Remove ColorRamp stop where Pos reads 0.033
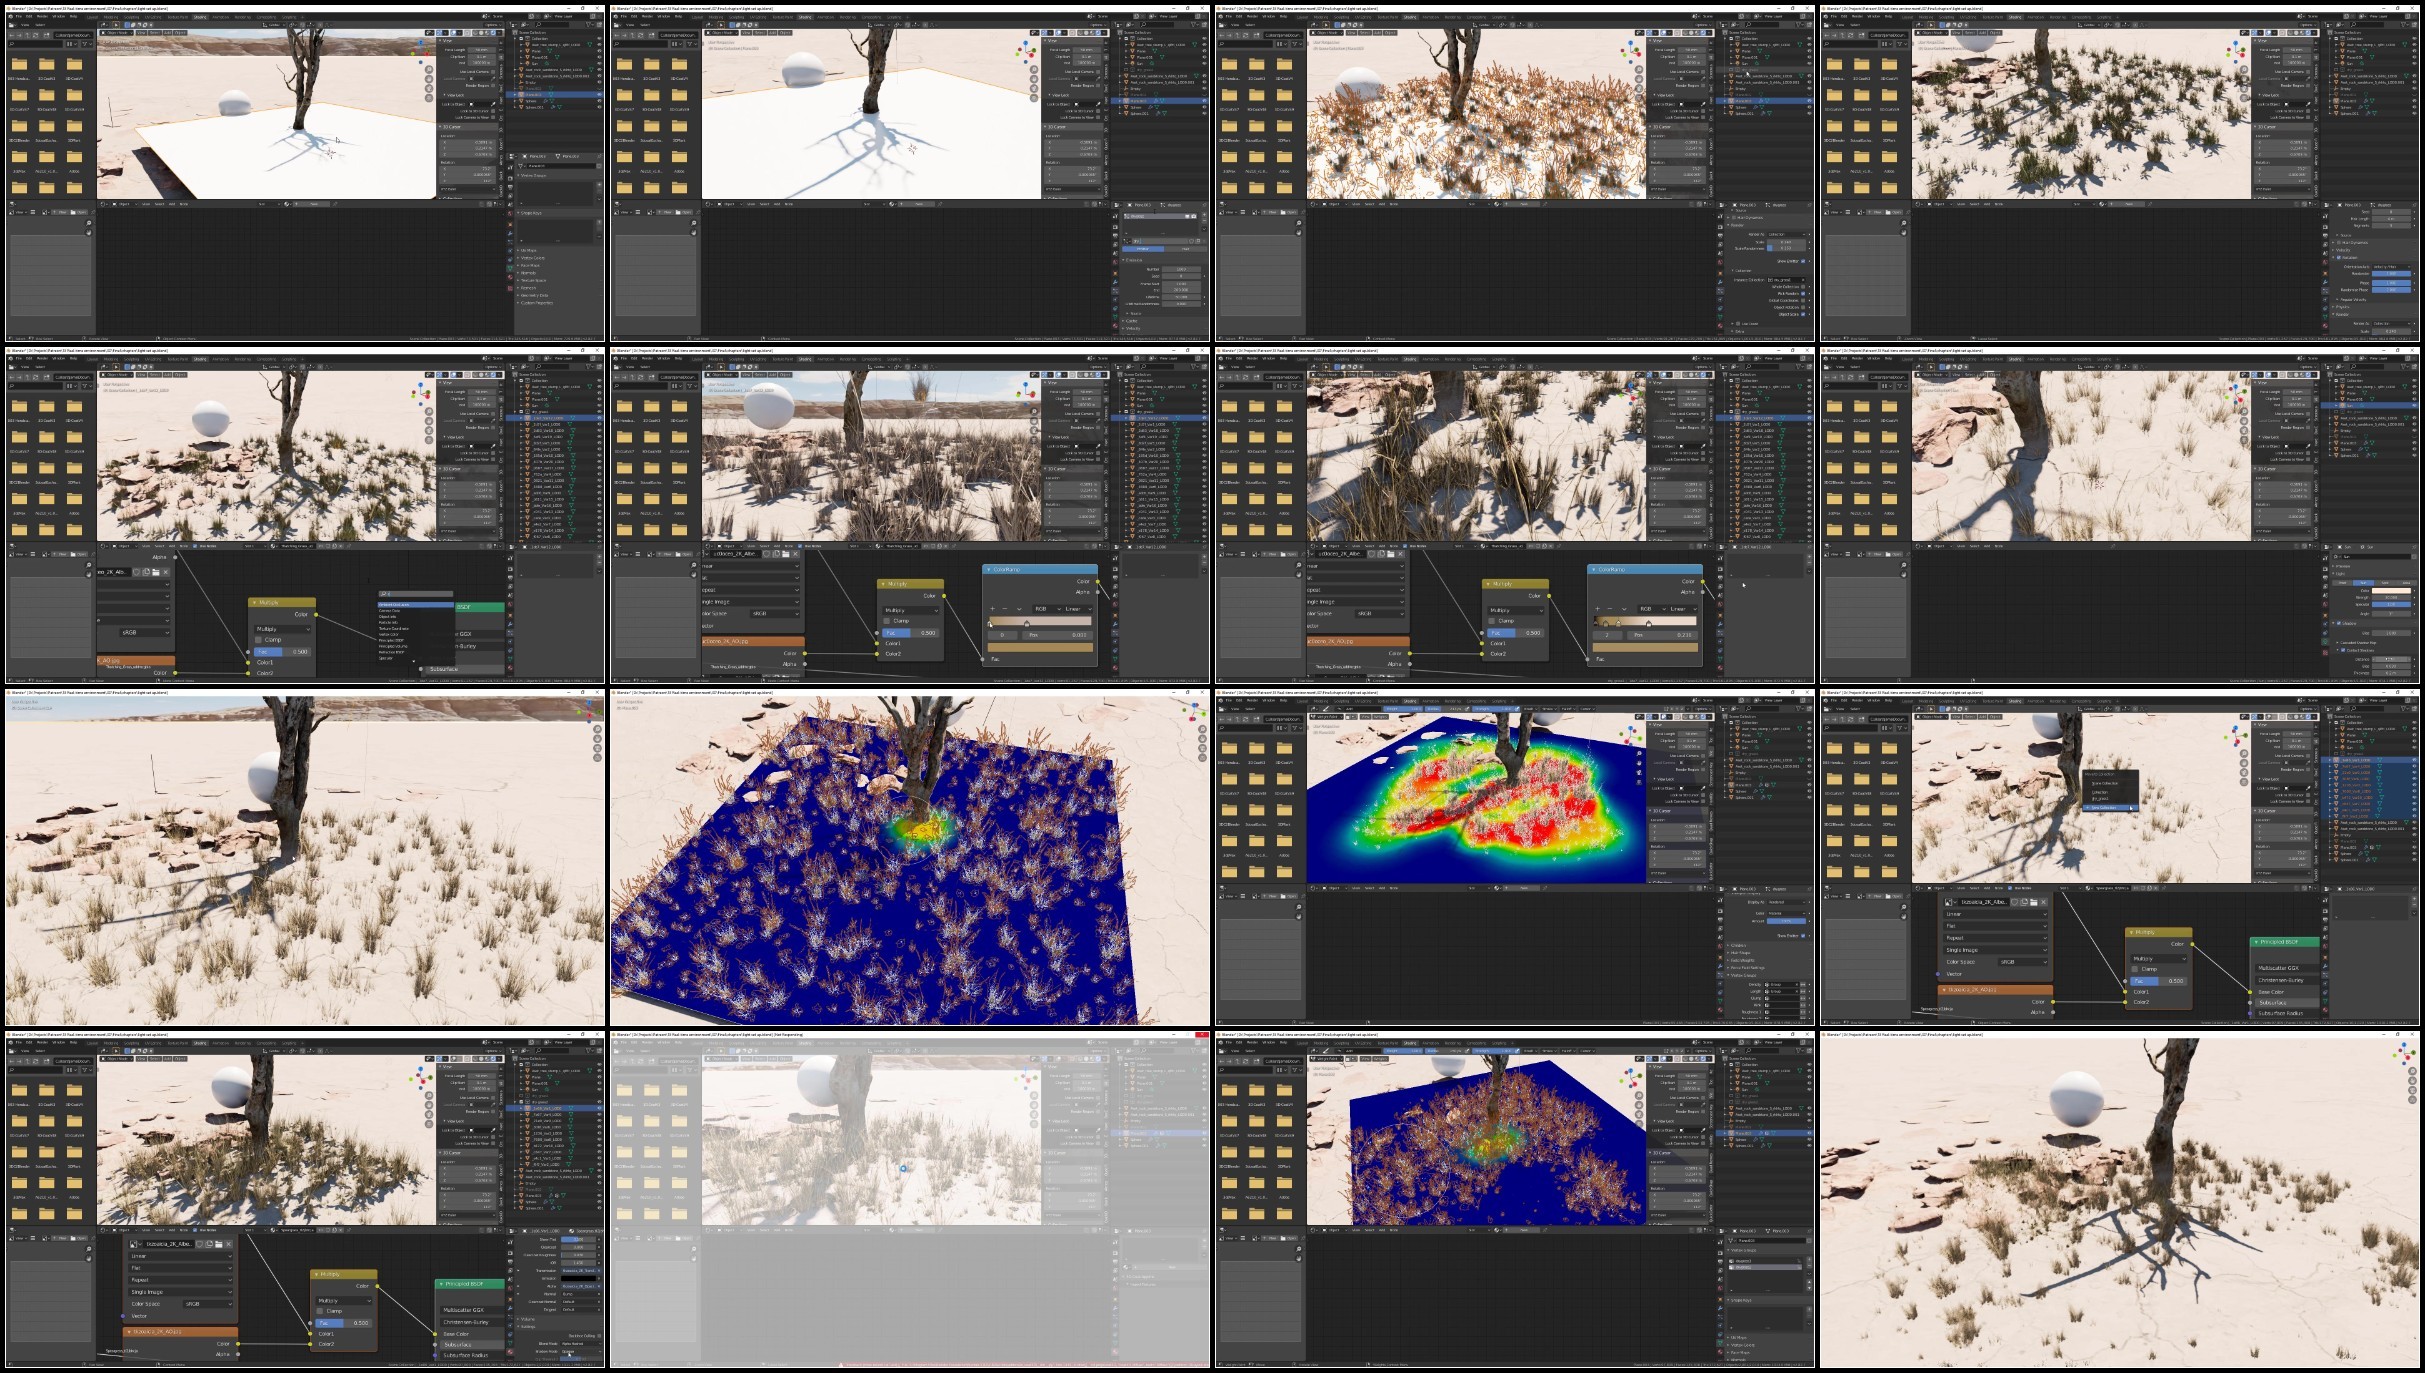 (x=1005, y=608)
